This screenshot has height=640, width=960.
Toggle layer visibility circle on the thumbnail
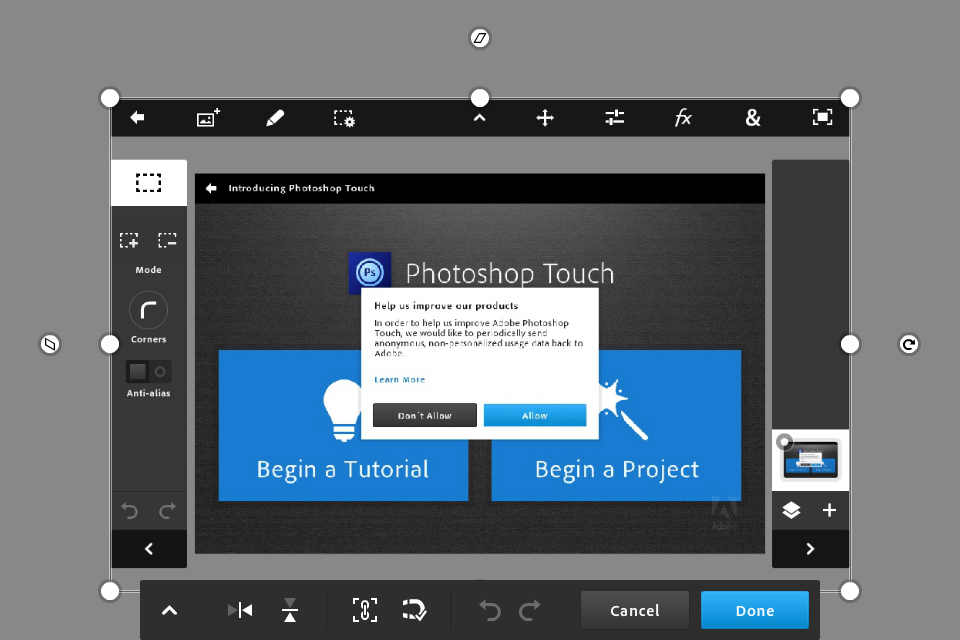(x=784, y=441)
